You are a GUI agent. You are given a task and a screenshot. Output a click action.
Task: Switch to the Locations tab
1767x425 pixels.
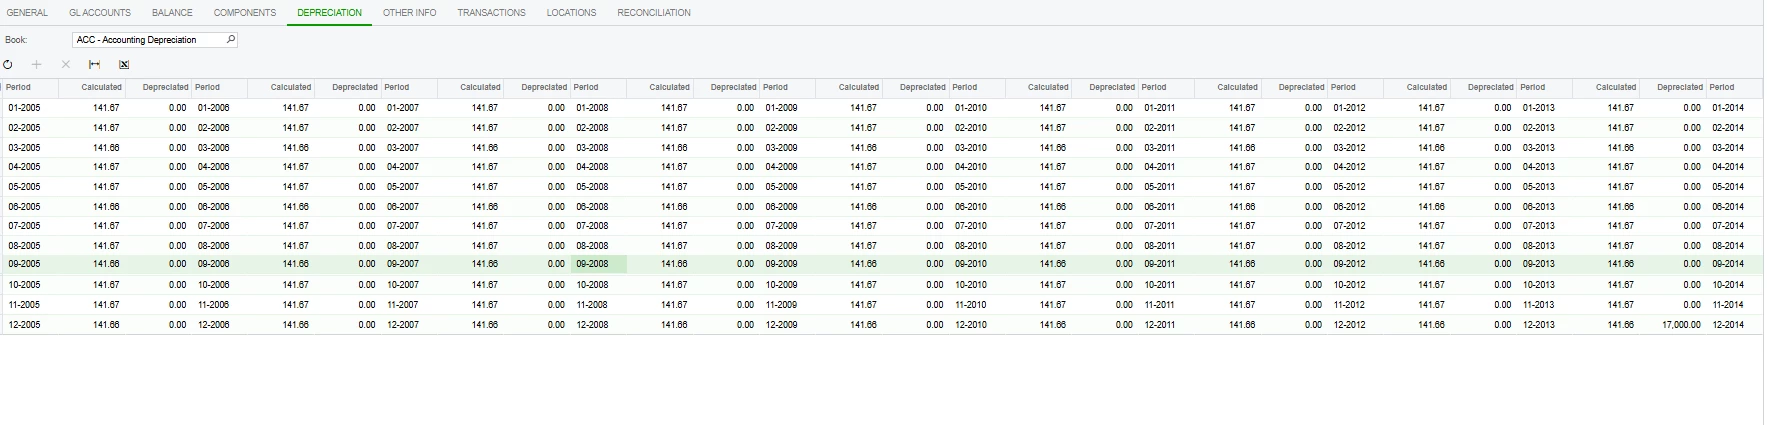coord(571,13)
